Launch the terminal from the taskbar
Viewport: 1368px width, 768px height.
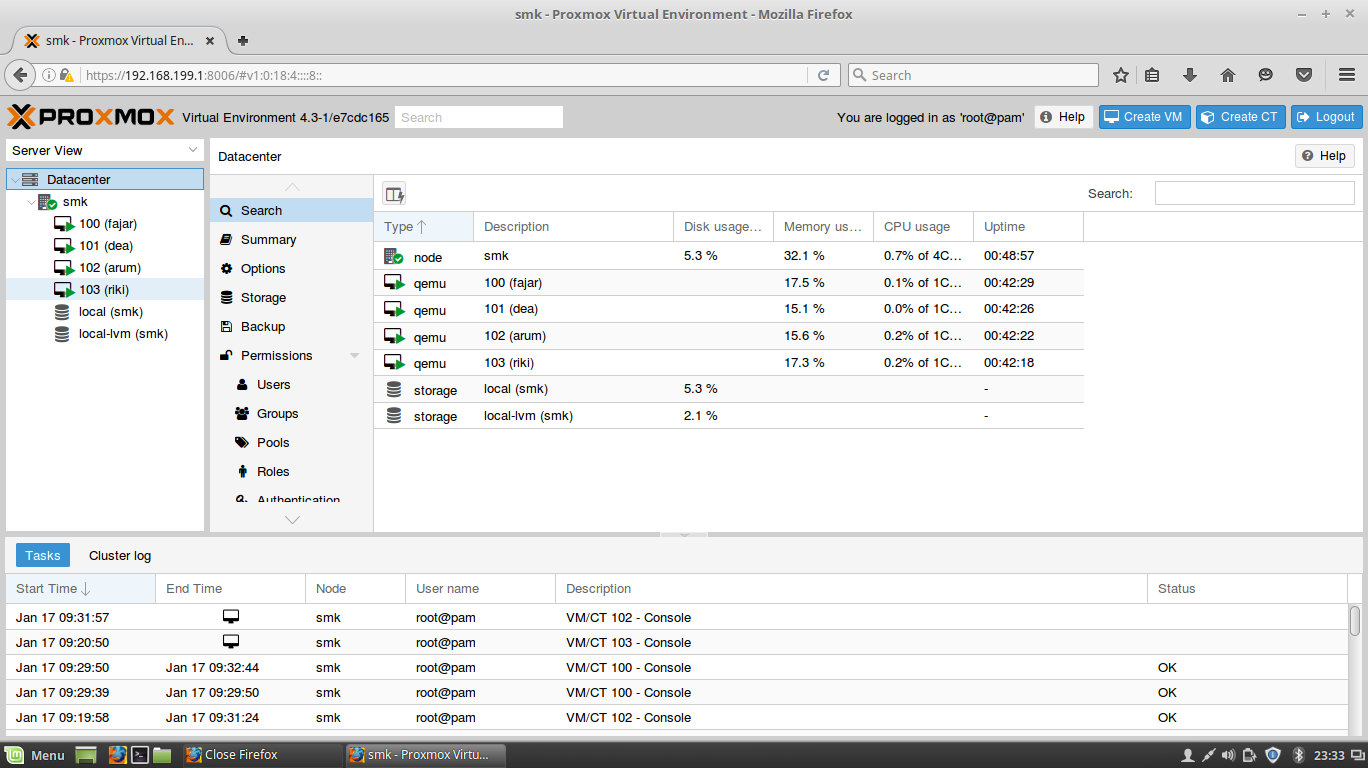(x=141, y=755)
